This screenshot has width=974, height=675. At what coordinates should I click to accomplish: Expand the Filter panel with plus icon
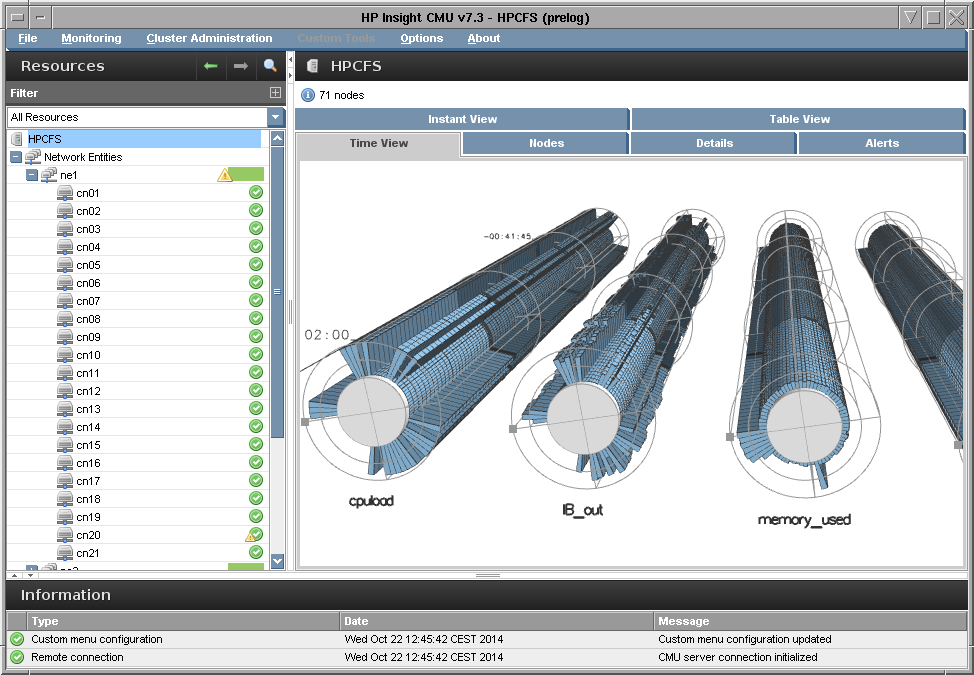pyautogui.click(x=275, y=93)
